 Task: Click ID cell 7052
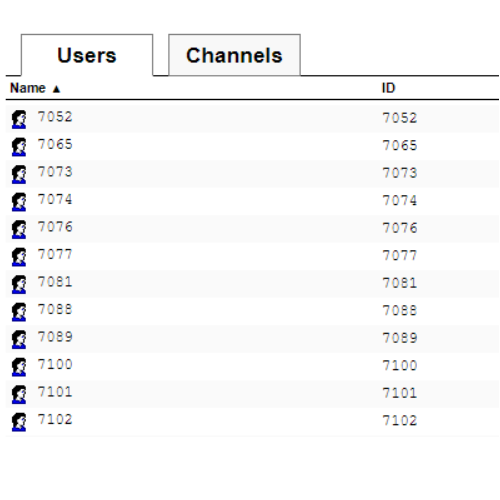[x=400, y=118]
